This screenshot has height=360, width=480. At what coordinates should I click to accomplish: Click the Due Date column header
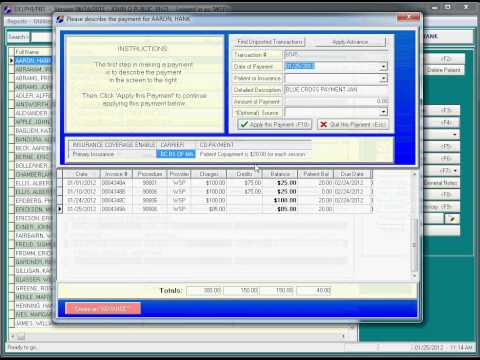pyautogui.click(x=352, y=174)
